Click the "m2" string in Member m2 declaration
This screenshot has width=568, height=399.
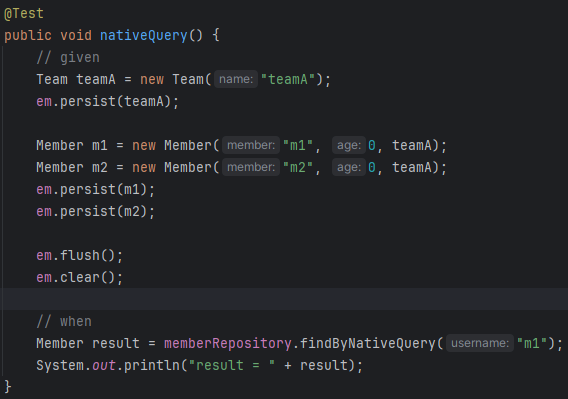pos(298,167)
